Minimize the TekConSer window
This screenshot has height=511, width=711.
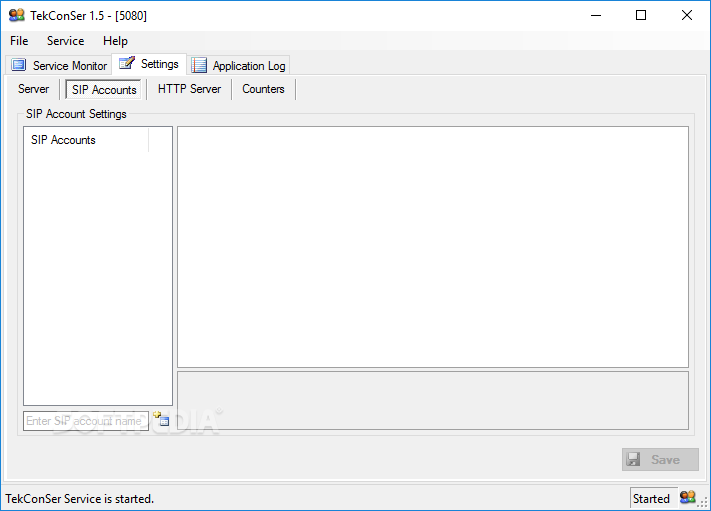tap(596, 15)
